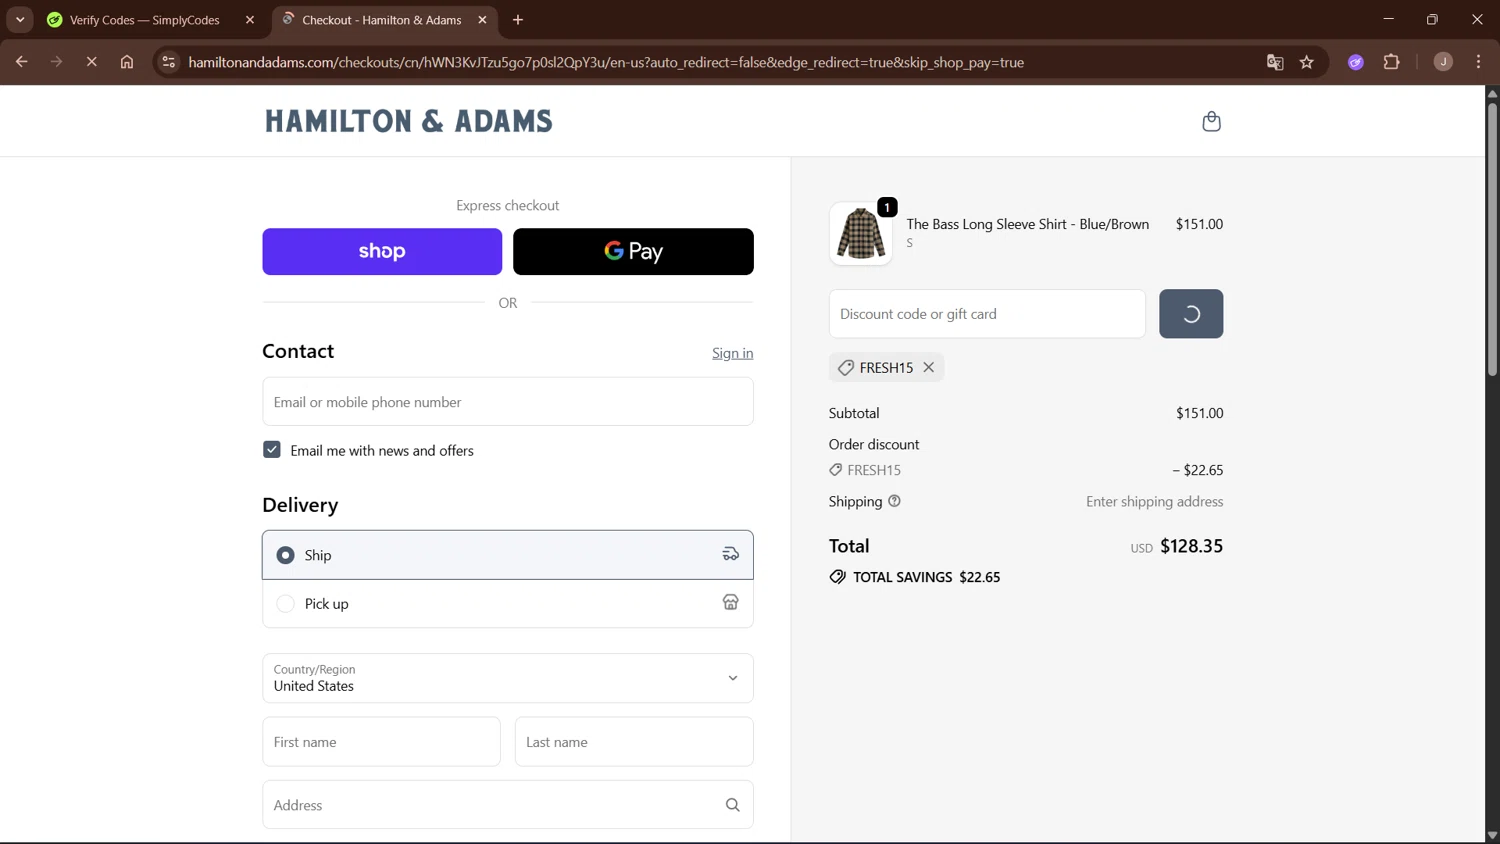1500x844 pixels.
Task: Pay with Google Pay button
Action: tap(633, 251)
